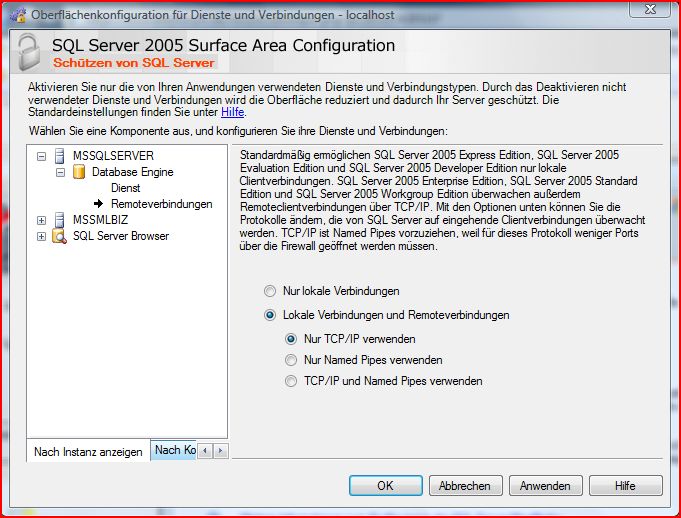Click the MSSQLSERVER server instance icon
Image resolution: width=681 pixels, height=518 pixels.
click(x=60, y=156)
